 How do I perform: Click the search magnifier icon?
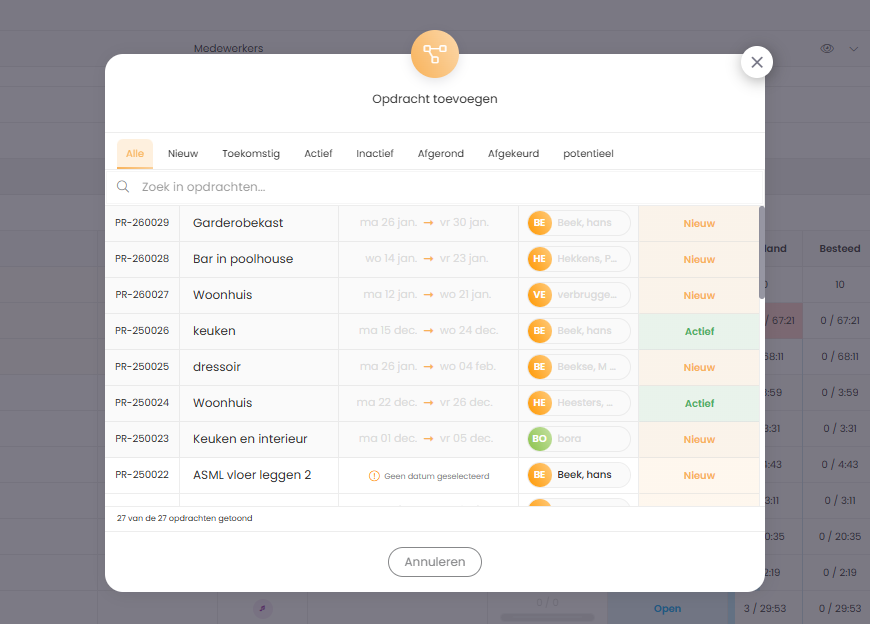click(123, 187)
